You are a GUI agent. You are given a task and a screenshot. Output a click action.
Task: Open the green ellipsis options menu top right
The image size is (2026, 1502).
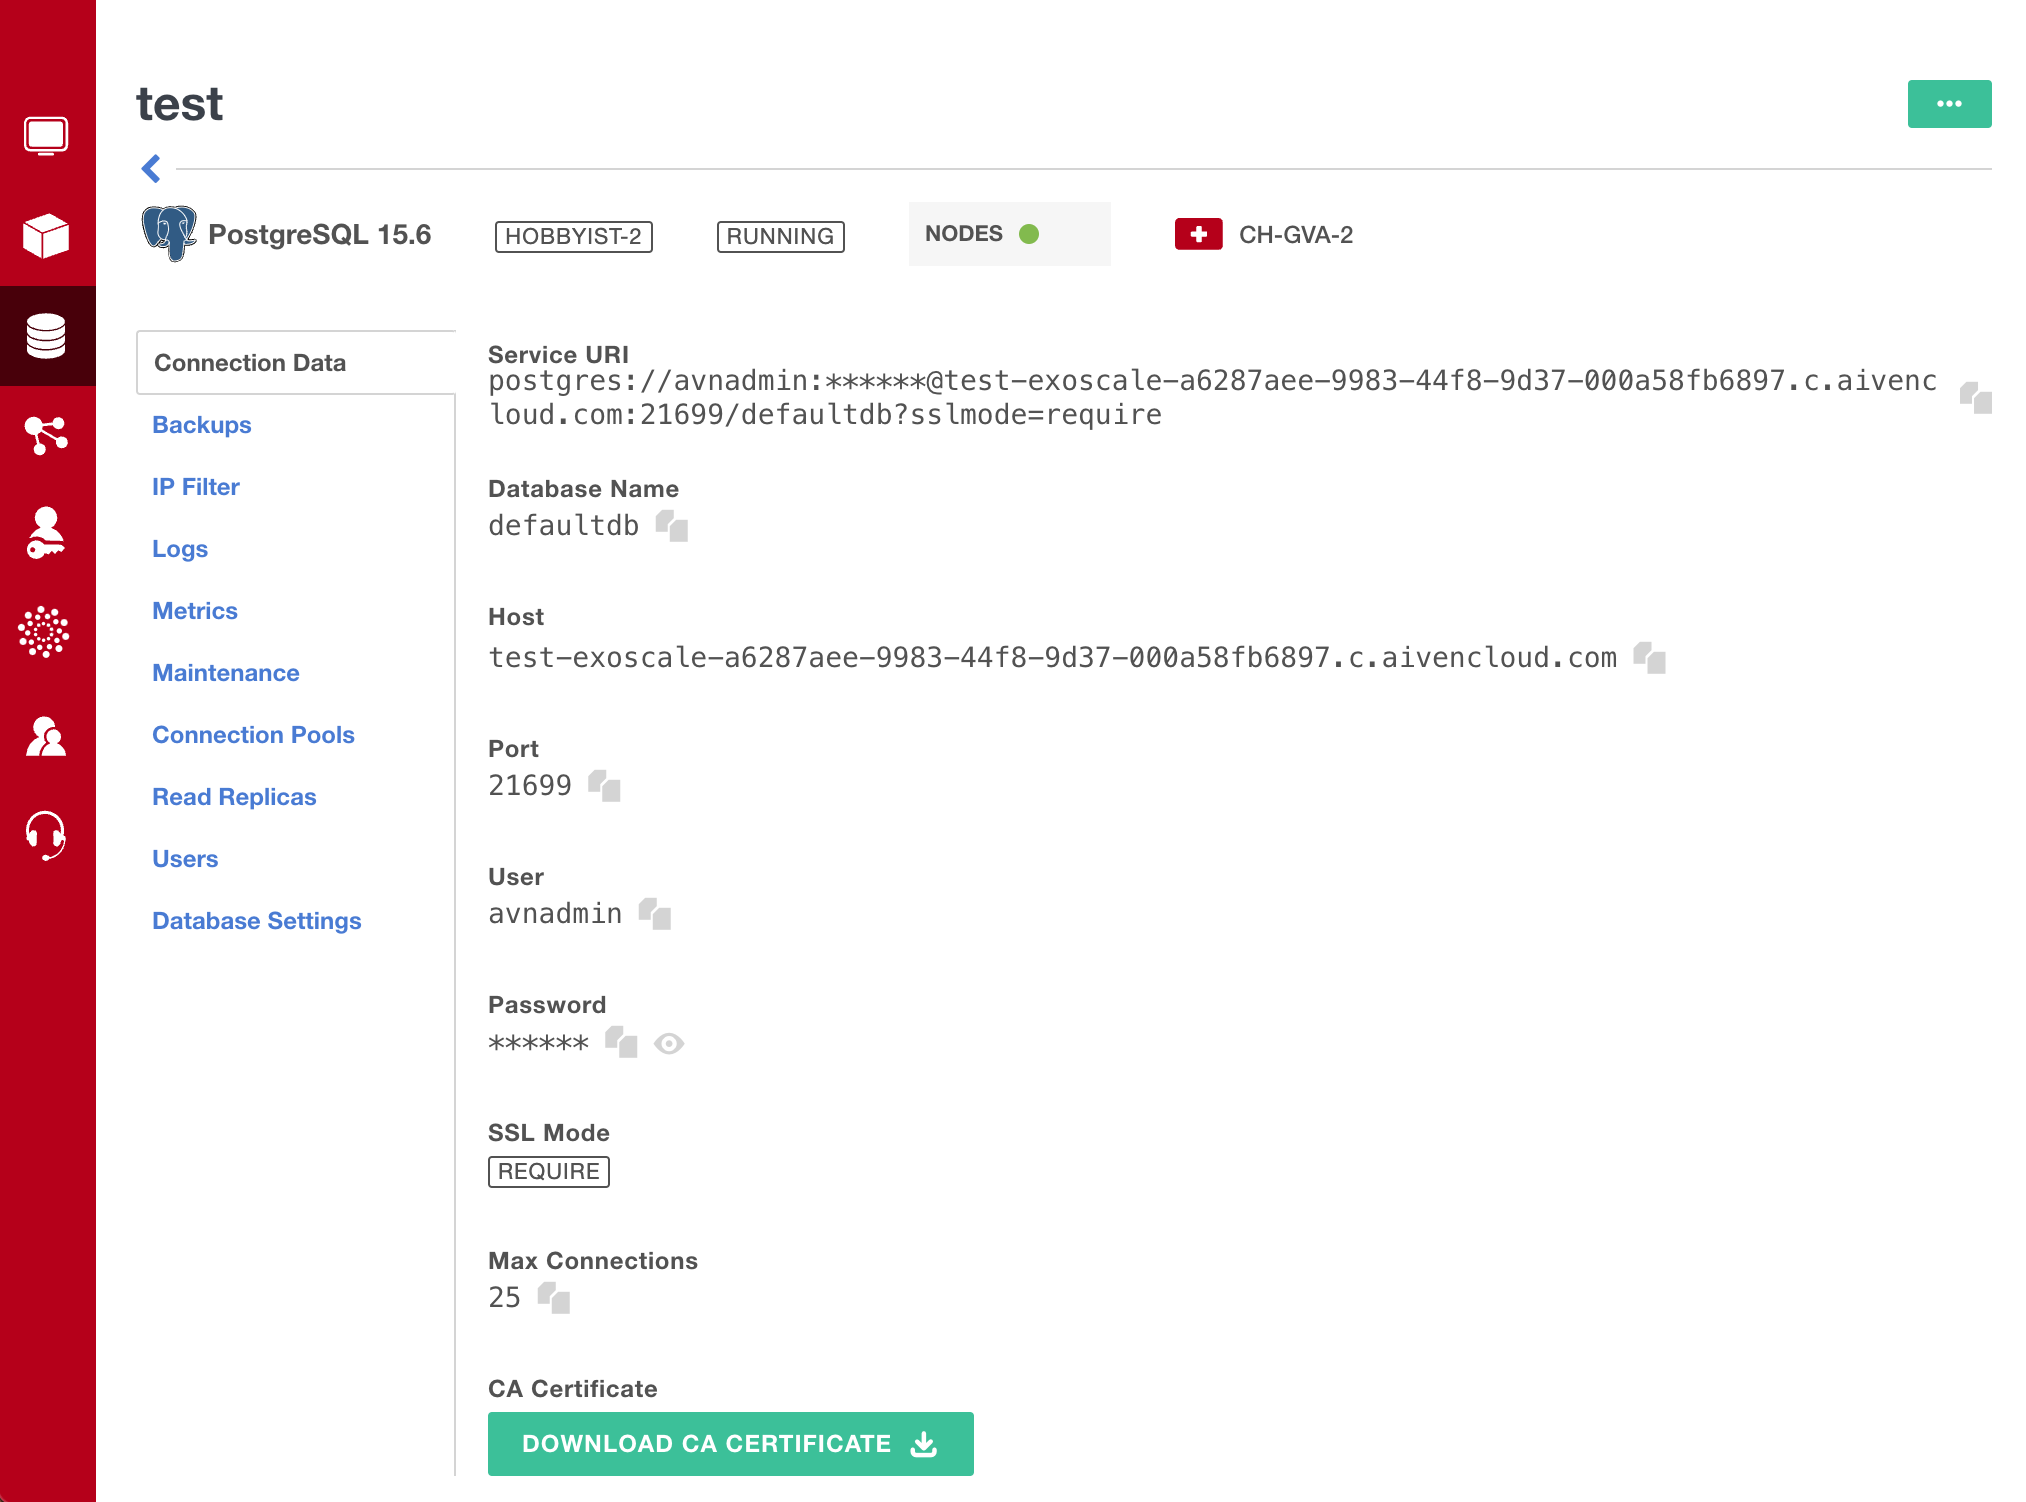click(1948, 103)
